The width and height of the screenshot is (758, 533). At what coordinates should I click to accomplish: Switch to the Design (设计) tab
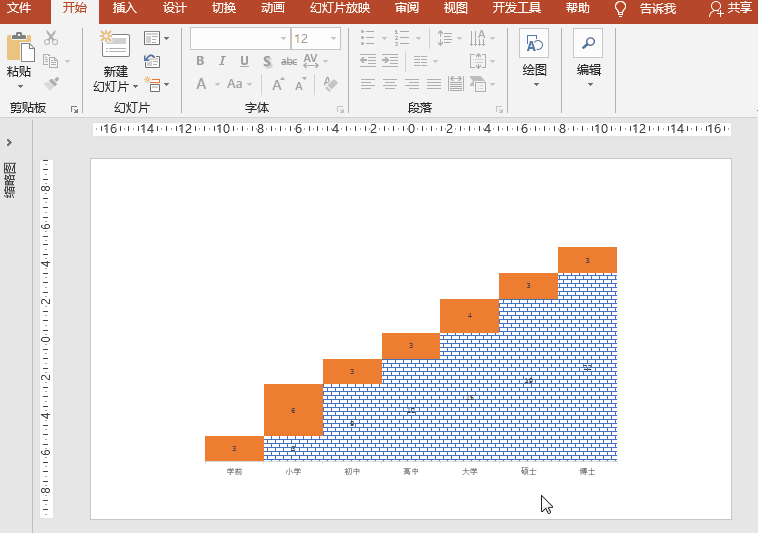click(175, 8)
